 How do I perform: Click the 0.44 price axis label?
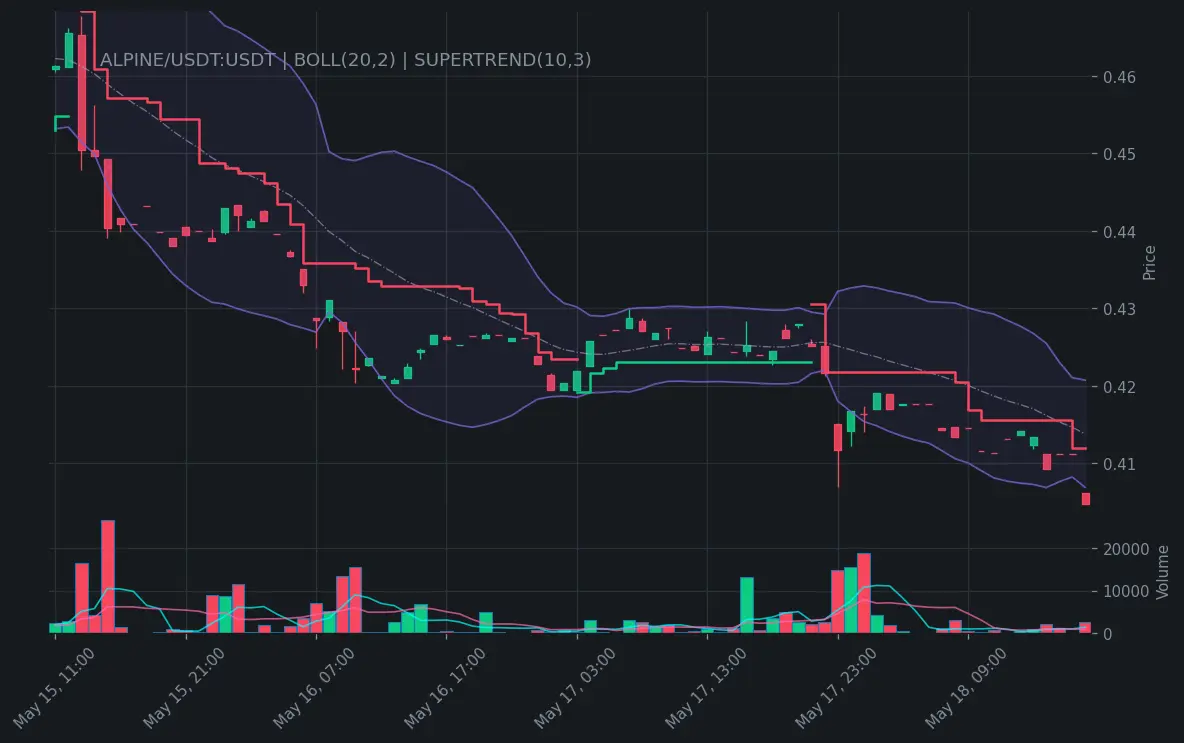pyautogui.click(x=1119, y=232)
